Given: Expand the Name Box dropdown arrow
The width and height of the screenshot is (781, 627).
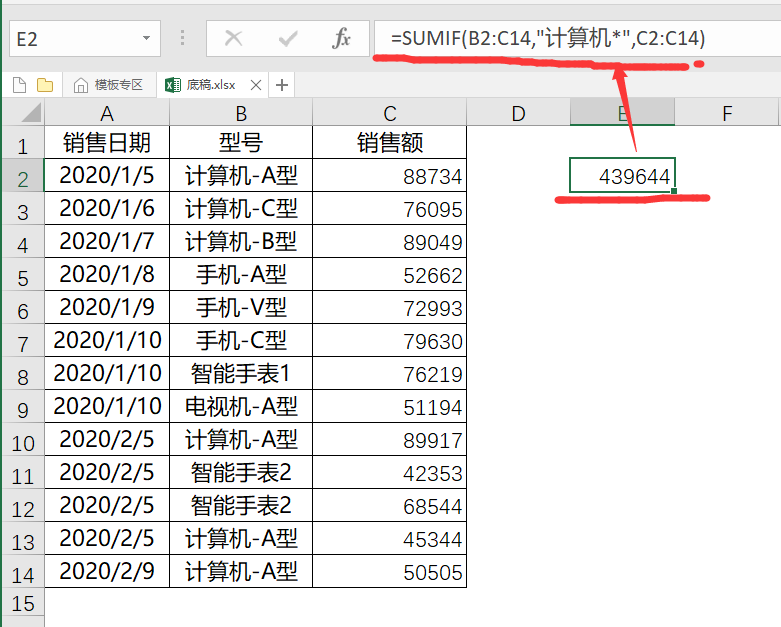Looking at the screenshot, I should [146, 38].
